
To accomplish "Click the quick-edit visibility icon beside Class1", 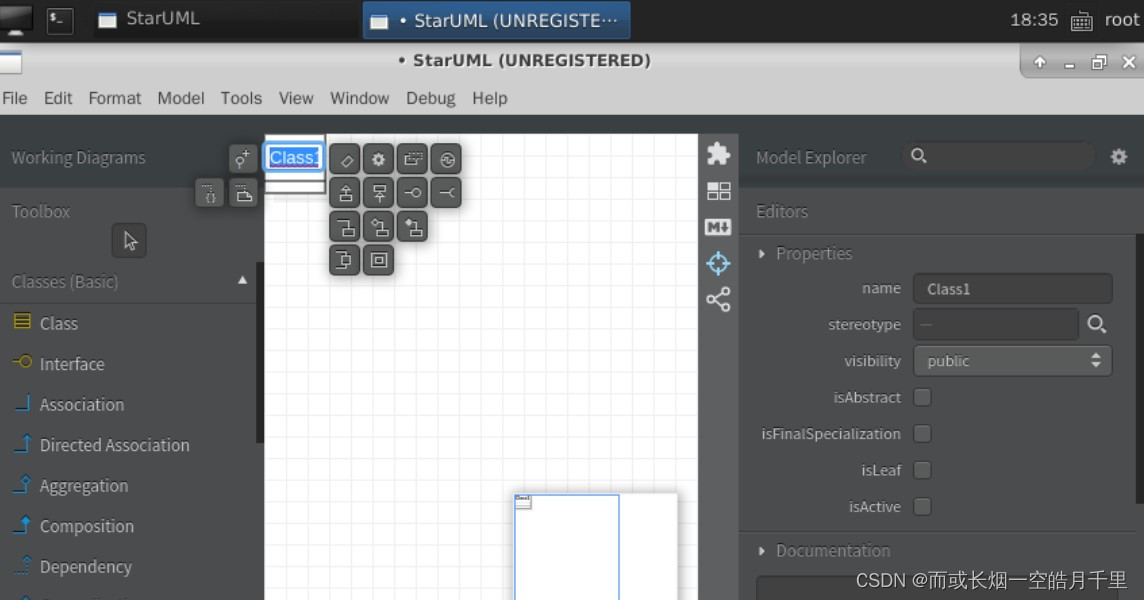I will [242, 158].
